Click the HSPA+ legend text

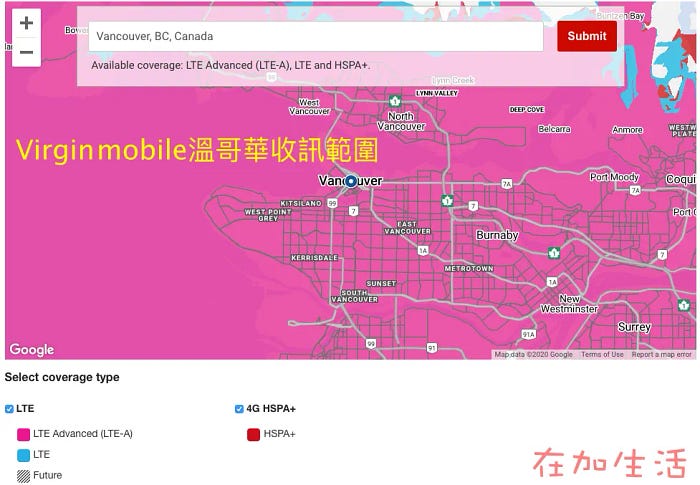click(279, 434)
